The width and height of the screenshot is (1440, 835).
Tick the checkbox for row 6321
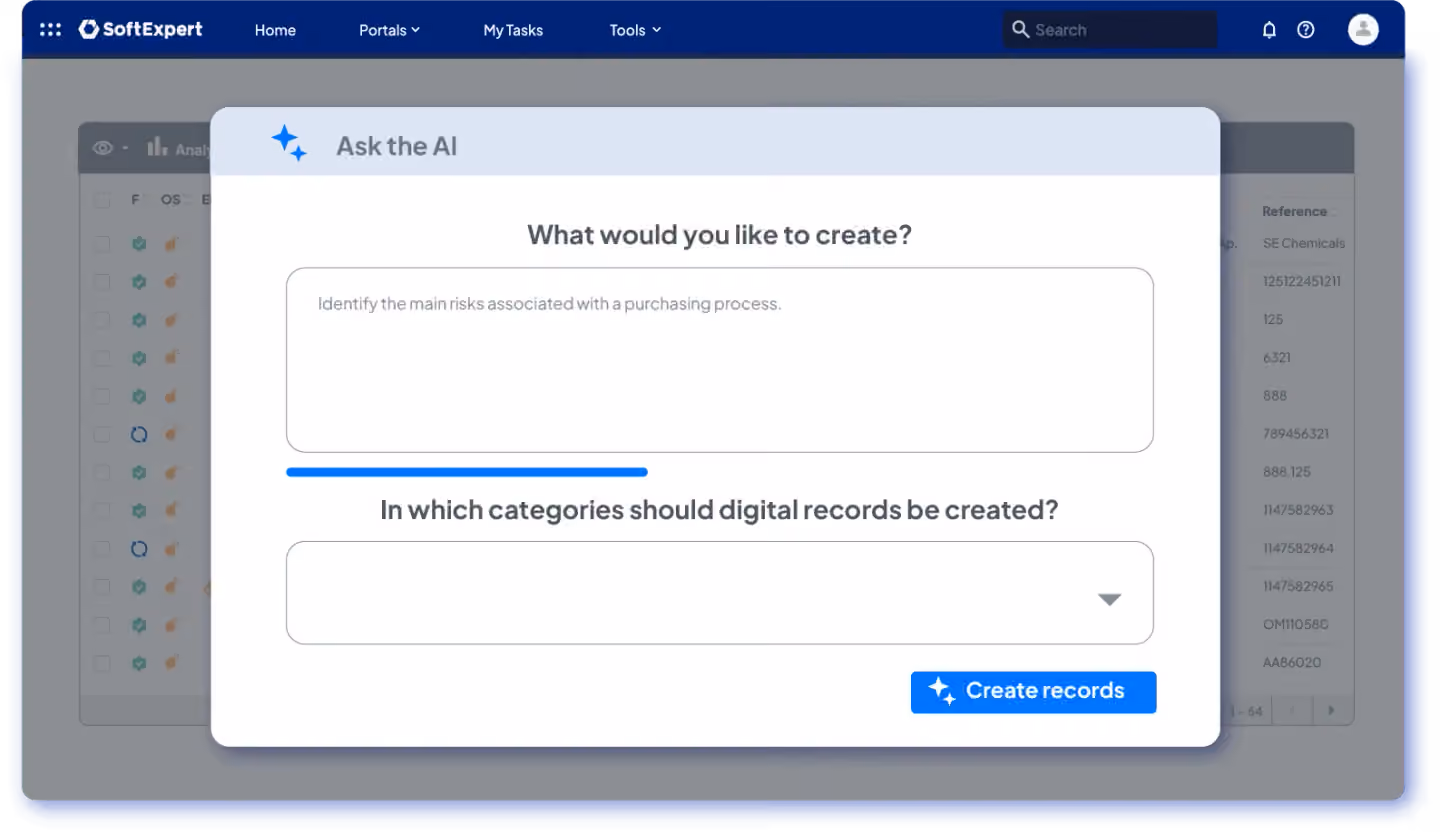click(102, 358)
